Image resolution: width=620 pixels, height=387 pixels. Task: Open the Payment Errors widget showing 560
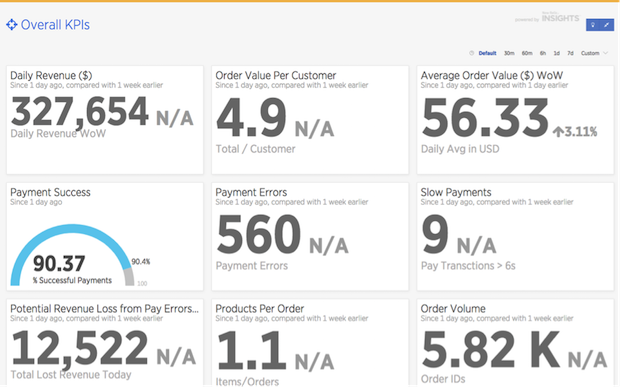point(310,236)
